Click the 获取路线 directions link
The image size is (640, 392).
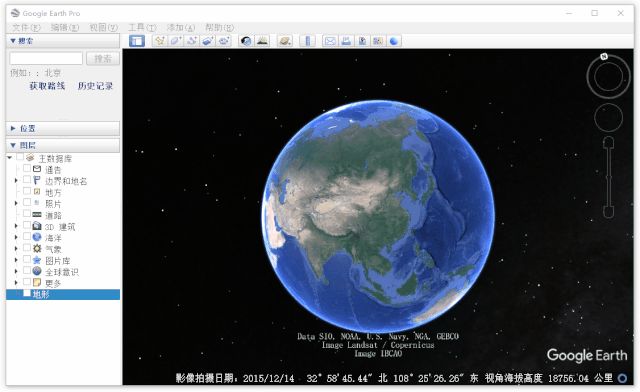47,86
